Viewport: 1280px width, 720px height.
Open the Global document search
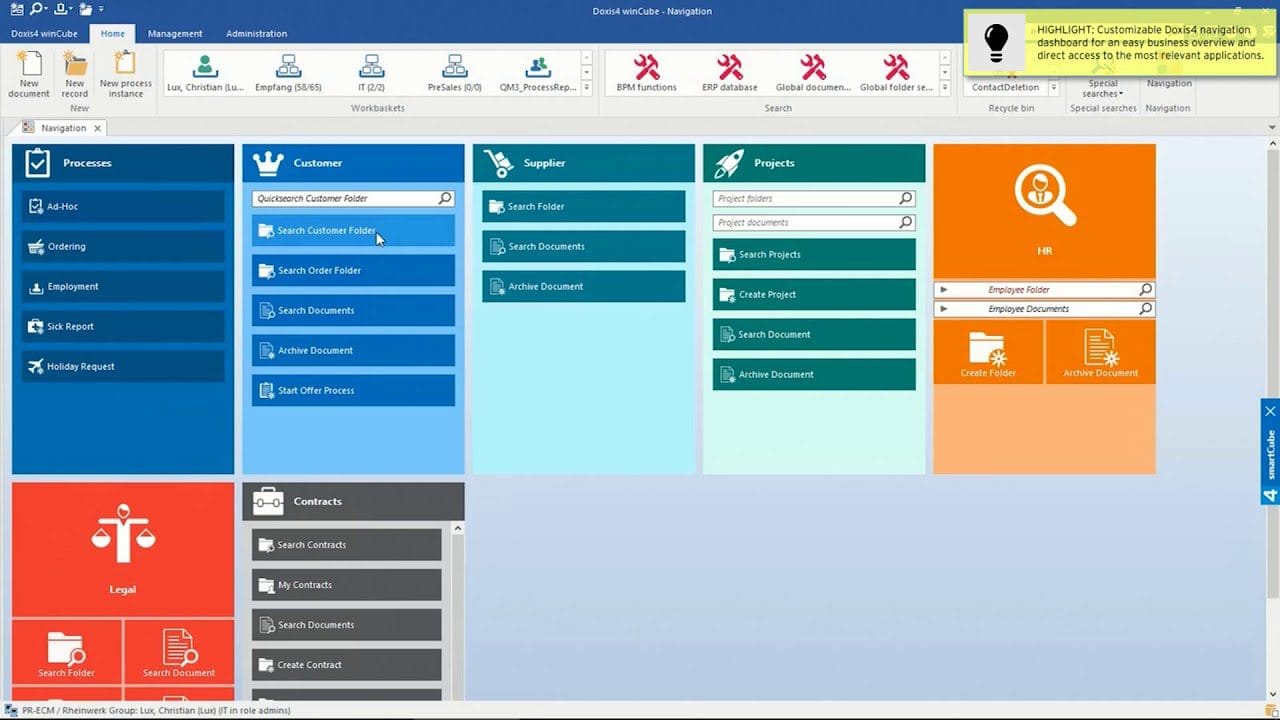(813, 74)
